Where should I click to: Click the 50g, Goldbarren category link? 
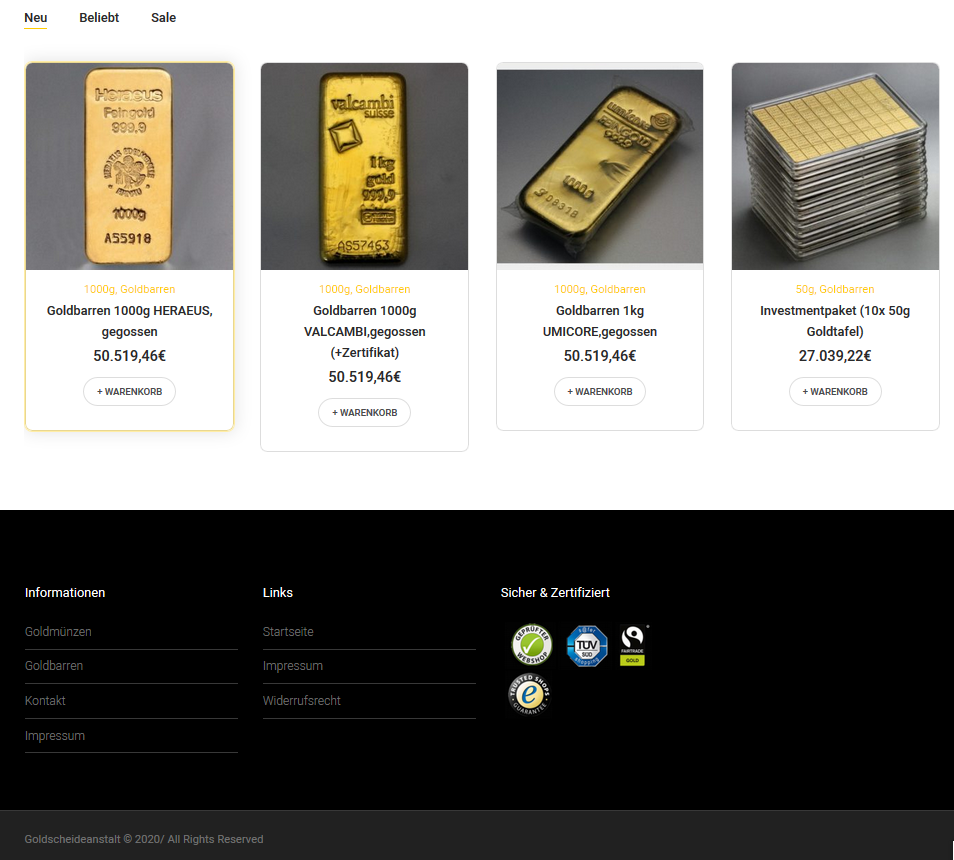click(835, 289)
